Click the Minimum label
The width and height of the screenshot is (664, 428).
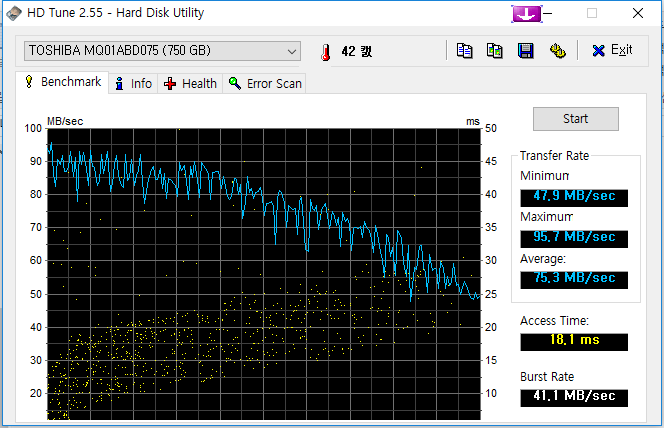[545, 176]
